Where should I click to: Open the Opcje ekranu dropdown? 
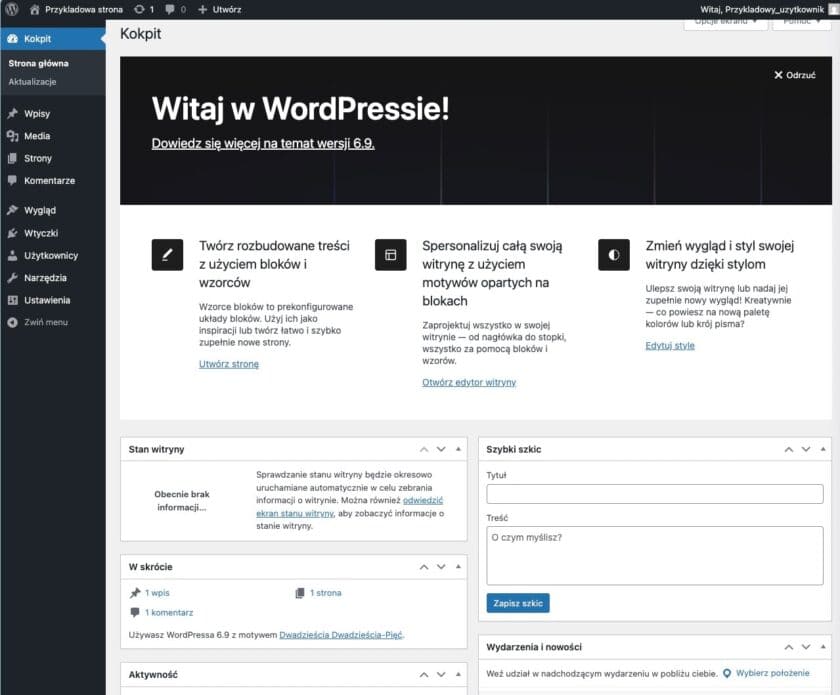(x=723, y=22)
